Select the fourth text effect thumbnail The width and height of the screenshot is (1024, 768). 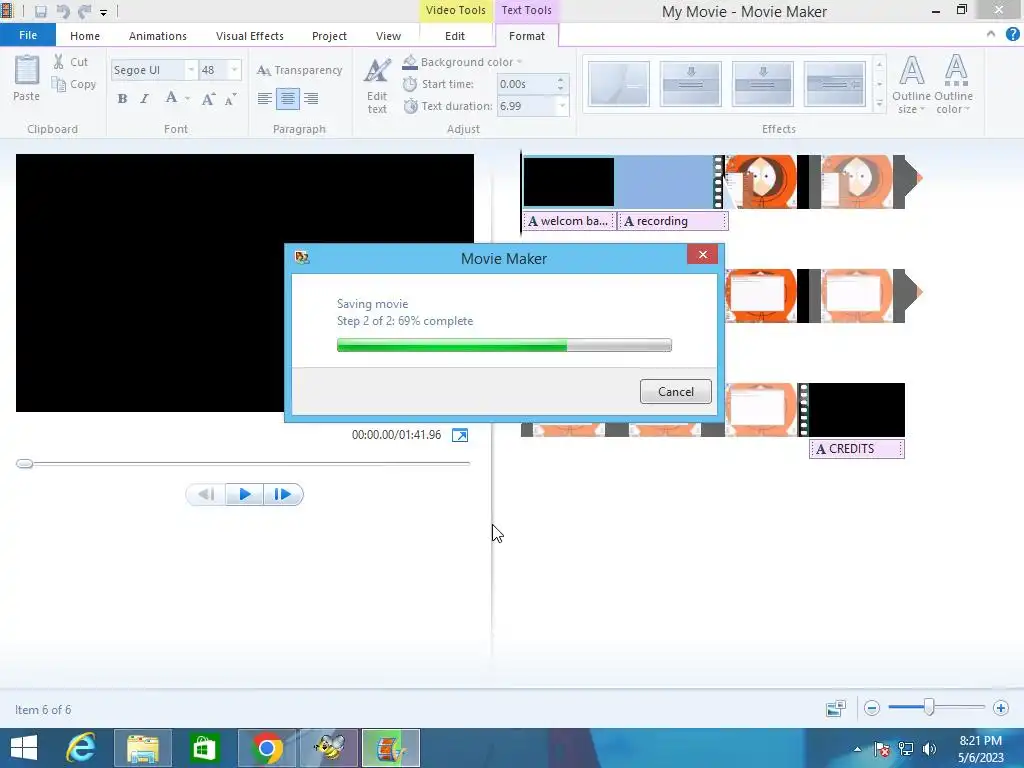click(835, 84)
